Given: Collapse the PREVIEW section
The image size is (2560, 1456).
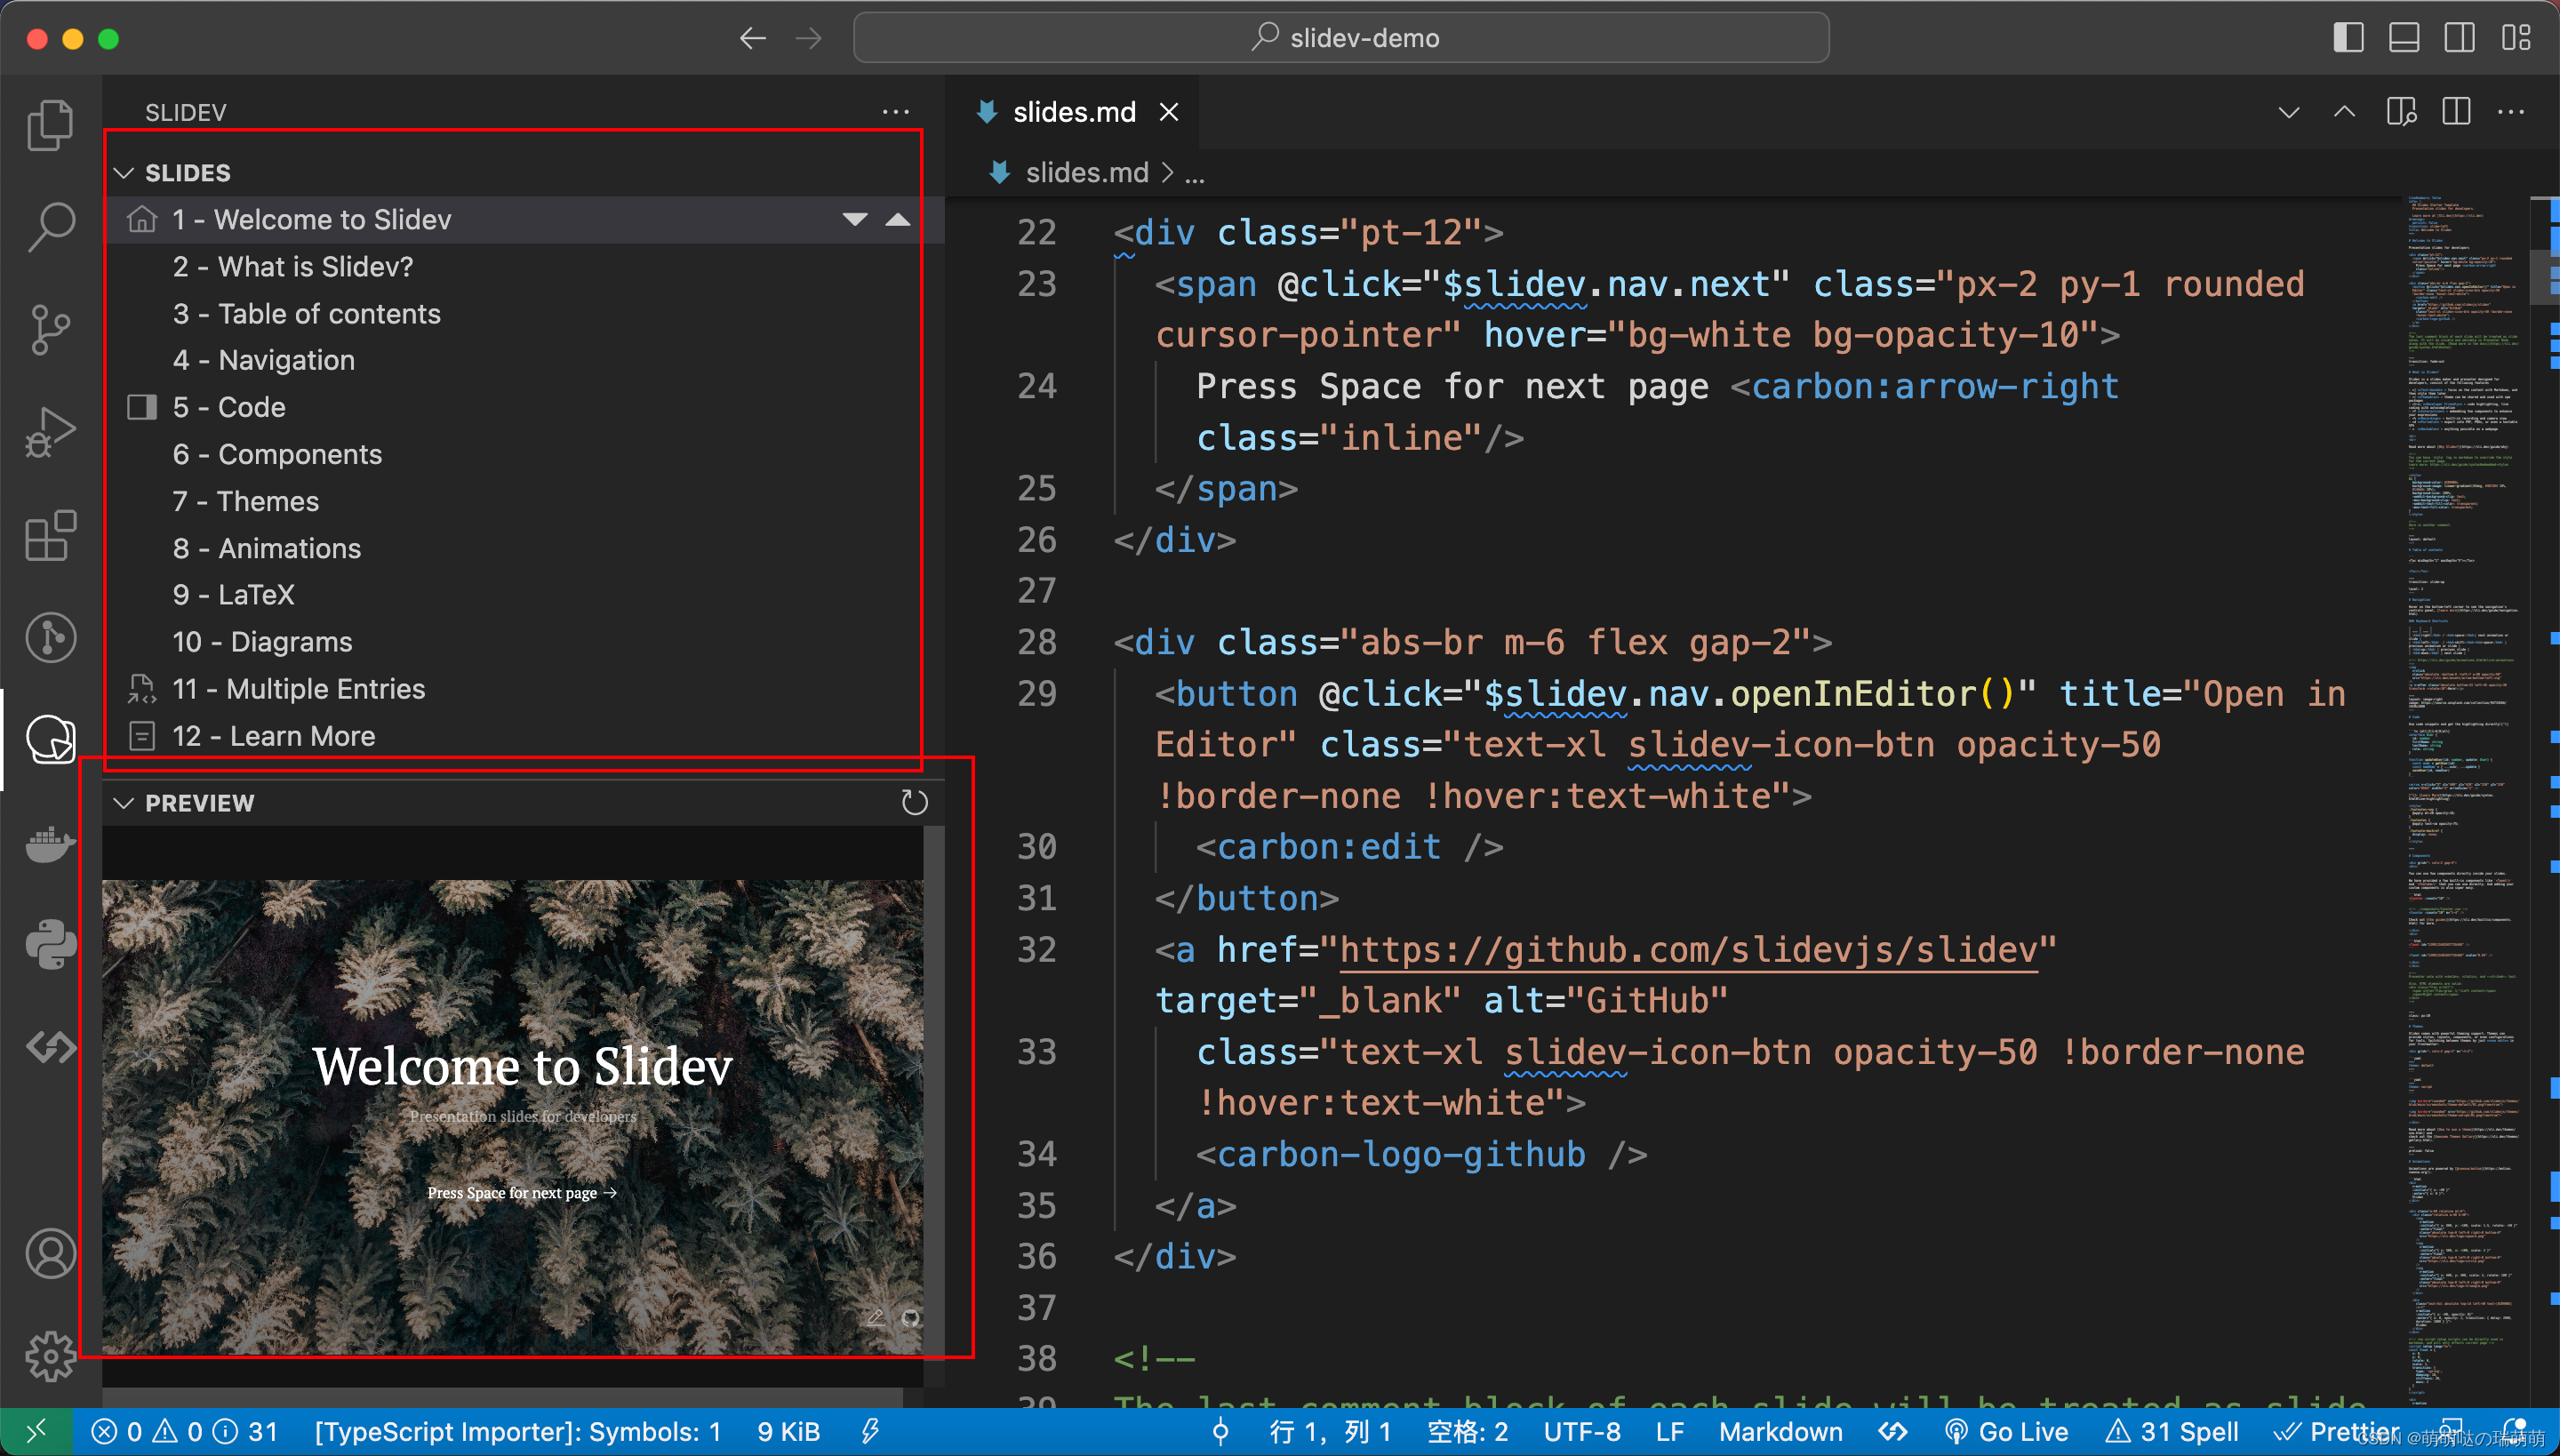Looking at the screenshot, I should (124, 803).
